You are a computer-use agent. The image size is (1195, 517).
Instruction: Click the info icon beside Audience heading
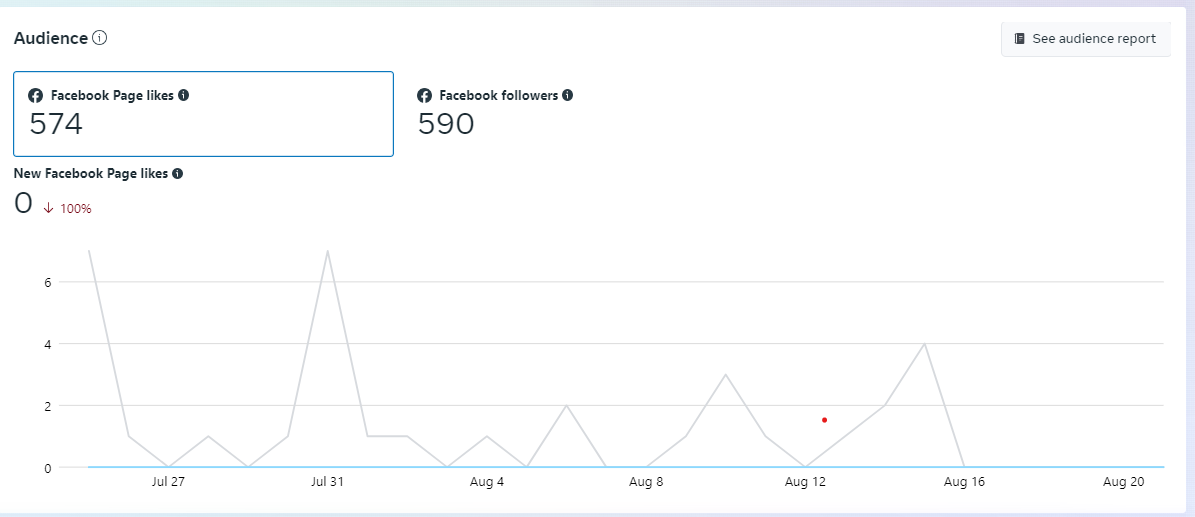click(100, 38)
